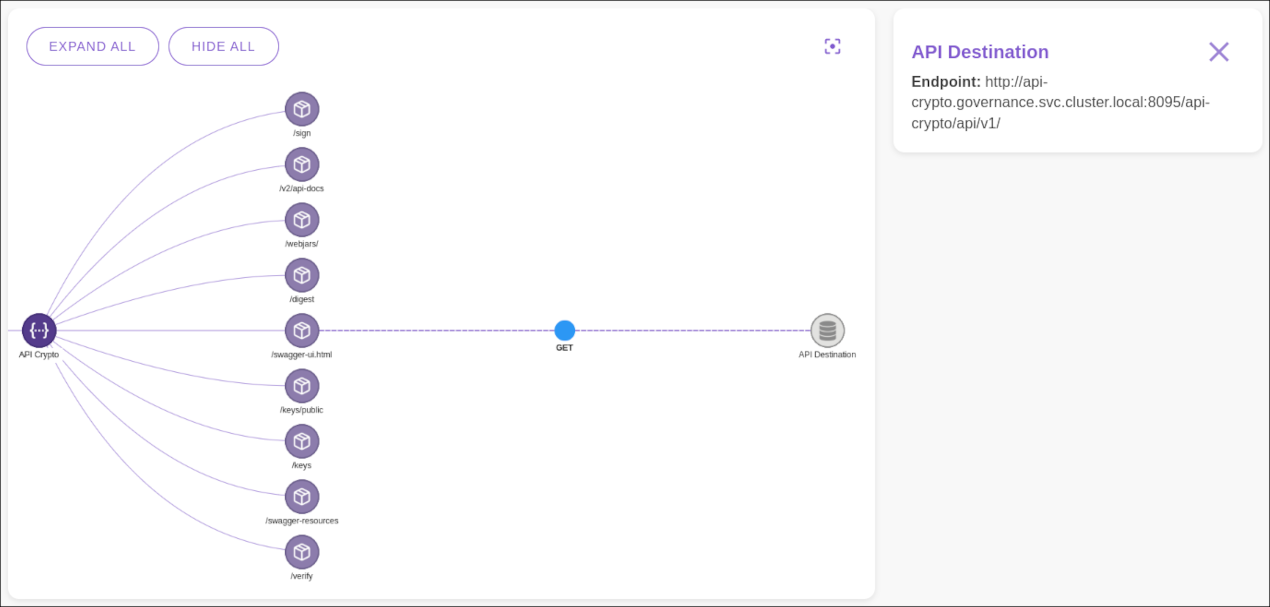Close the API Destination details panel
The height and width of the screenshot is (607, 1270).
(1219, 51)
